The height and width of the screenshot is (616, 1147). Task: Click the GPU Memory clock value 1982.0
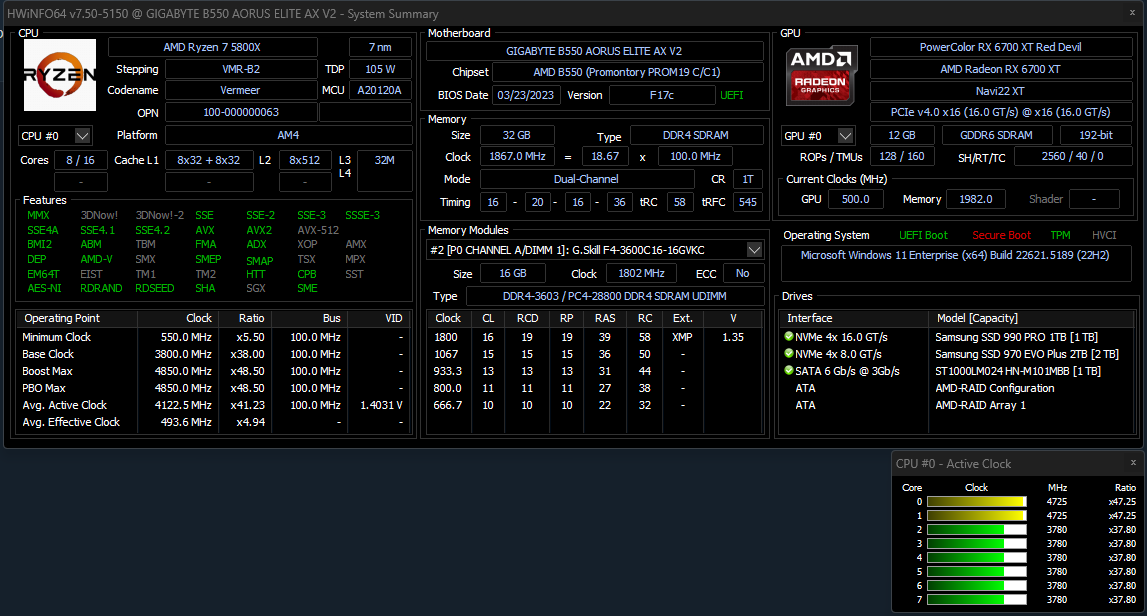tap(977, 199)
